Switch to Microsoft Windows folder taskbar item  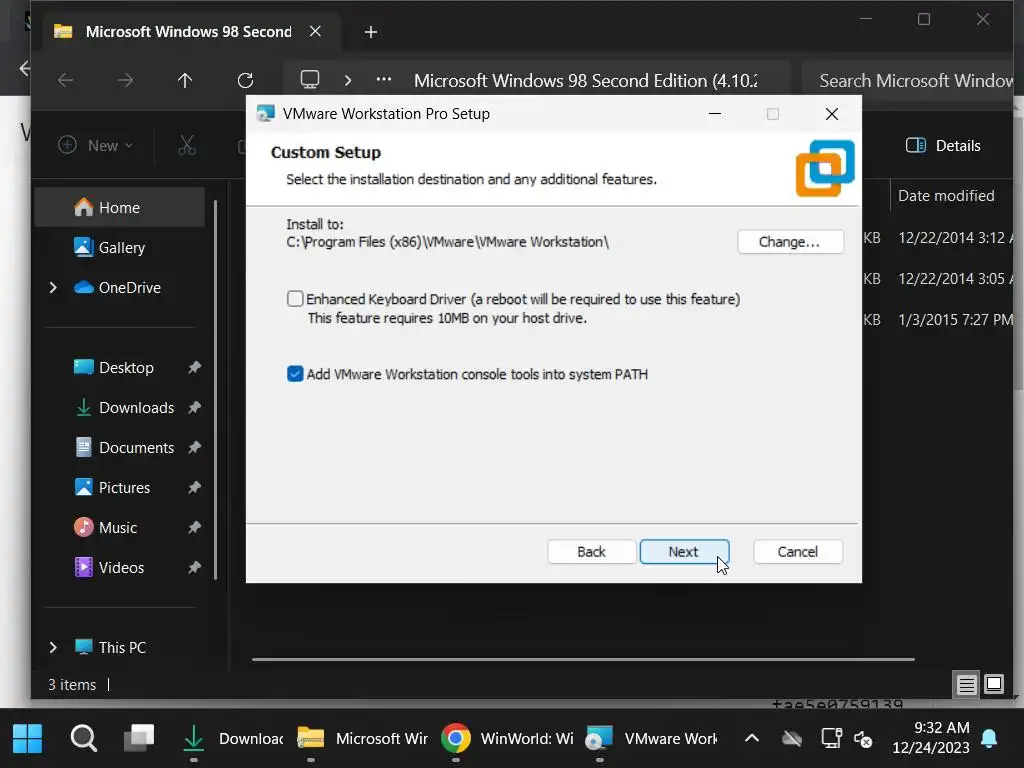pos(362,739)
